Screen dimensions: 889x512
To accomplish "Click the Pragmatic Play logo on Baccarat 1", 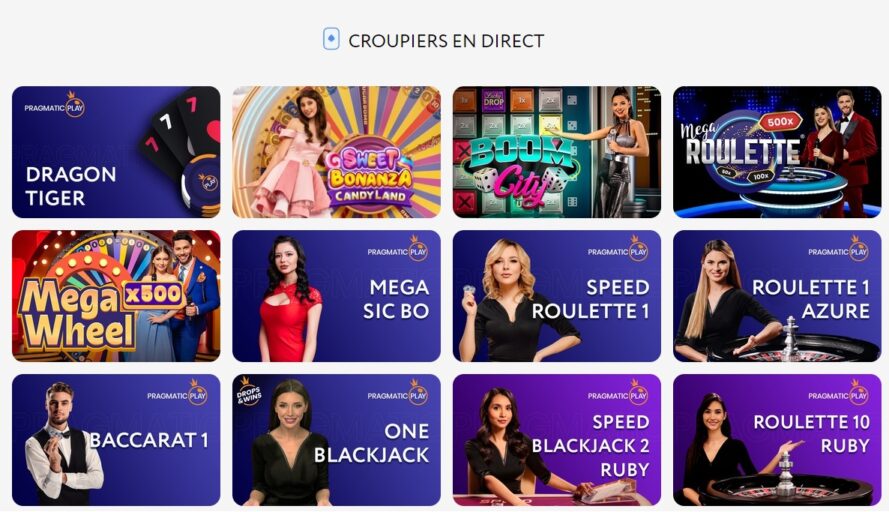I will 177,393.
